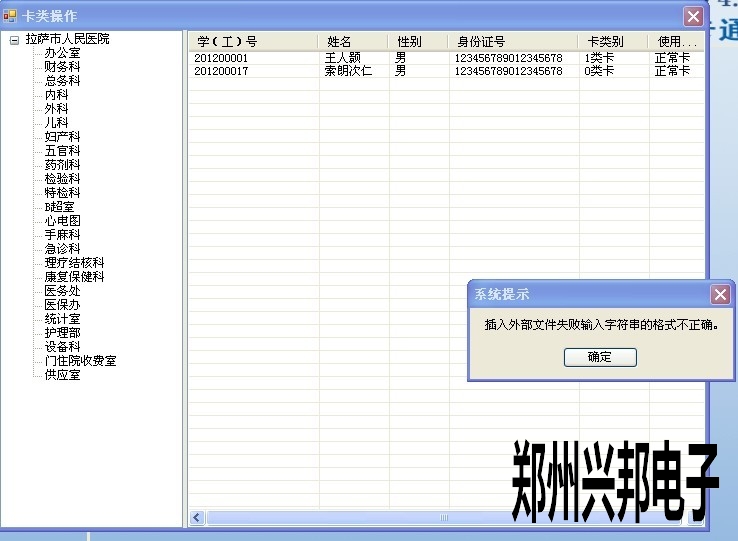Sort by 身份证号 column header
The width and height of the screenshot is (738, 541).
pos(513,41)
